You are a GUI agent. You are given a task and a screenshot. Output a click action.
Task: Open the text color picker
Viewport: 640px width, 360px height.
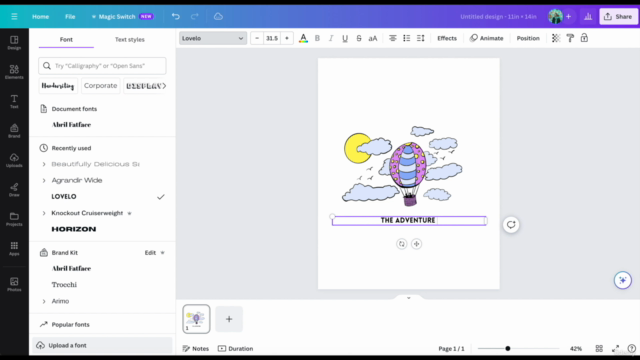(303, 38)
